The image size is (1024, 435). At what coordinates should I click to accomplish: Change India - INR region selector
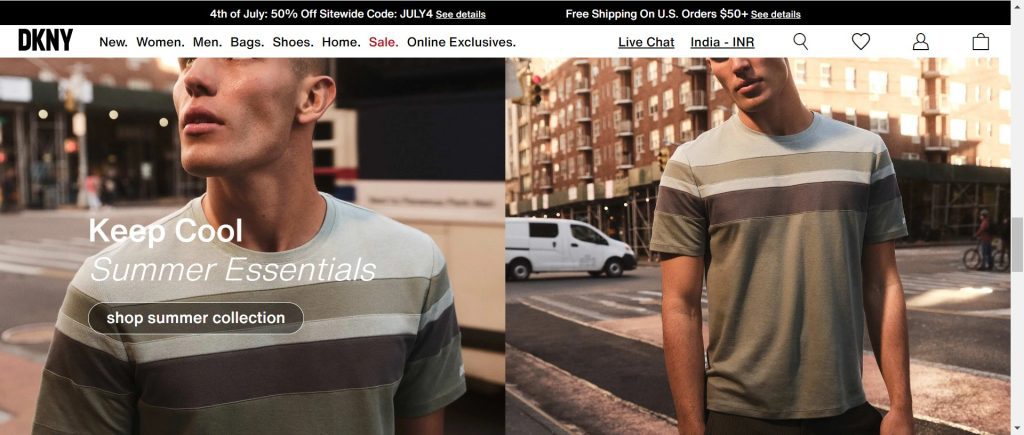click(x=722, y=42)
